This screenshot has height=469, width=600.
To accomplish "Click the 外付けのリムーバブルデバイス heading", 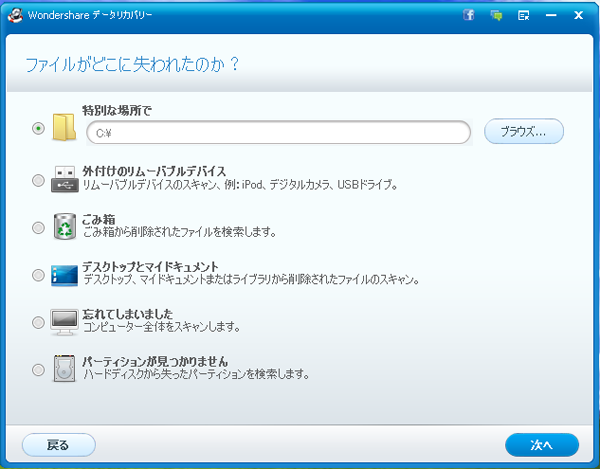I will coord(154,171).
